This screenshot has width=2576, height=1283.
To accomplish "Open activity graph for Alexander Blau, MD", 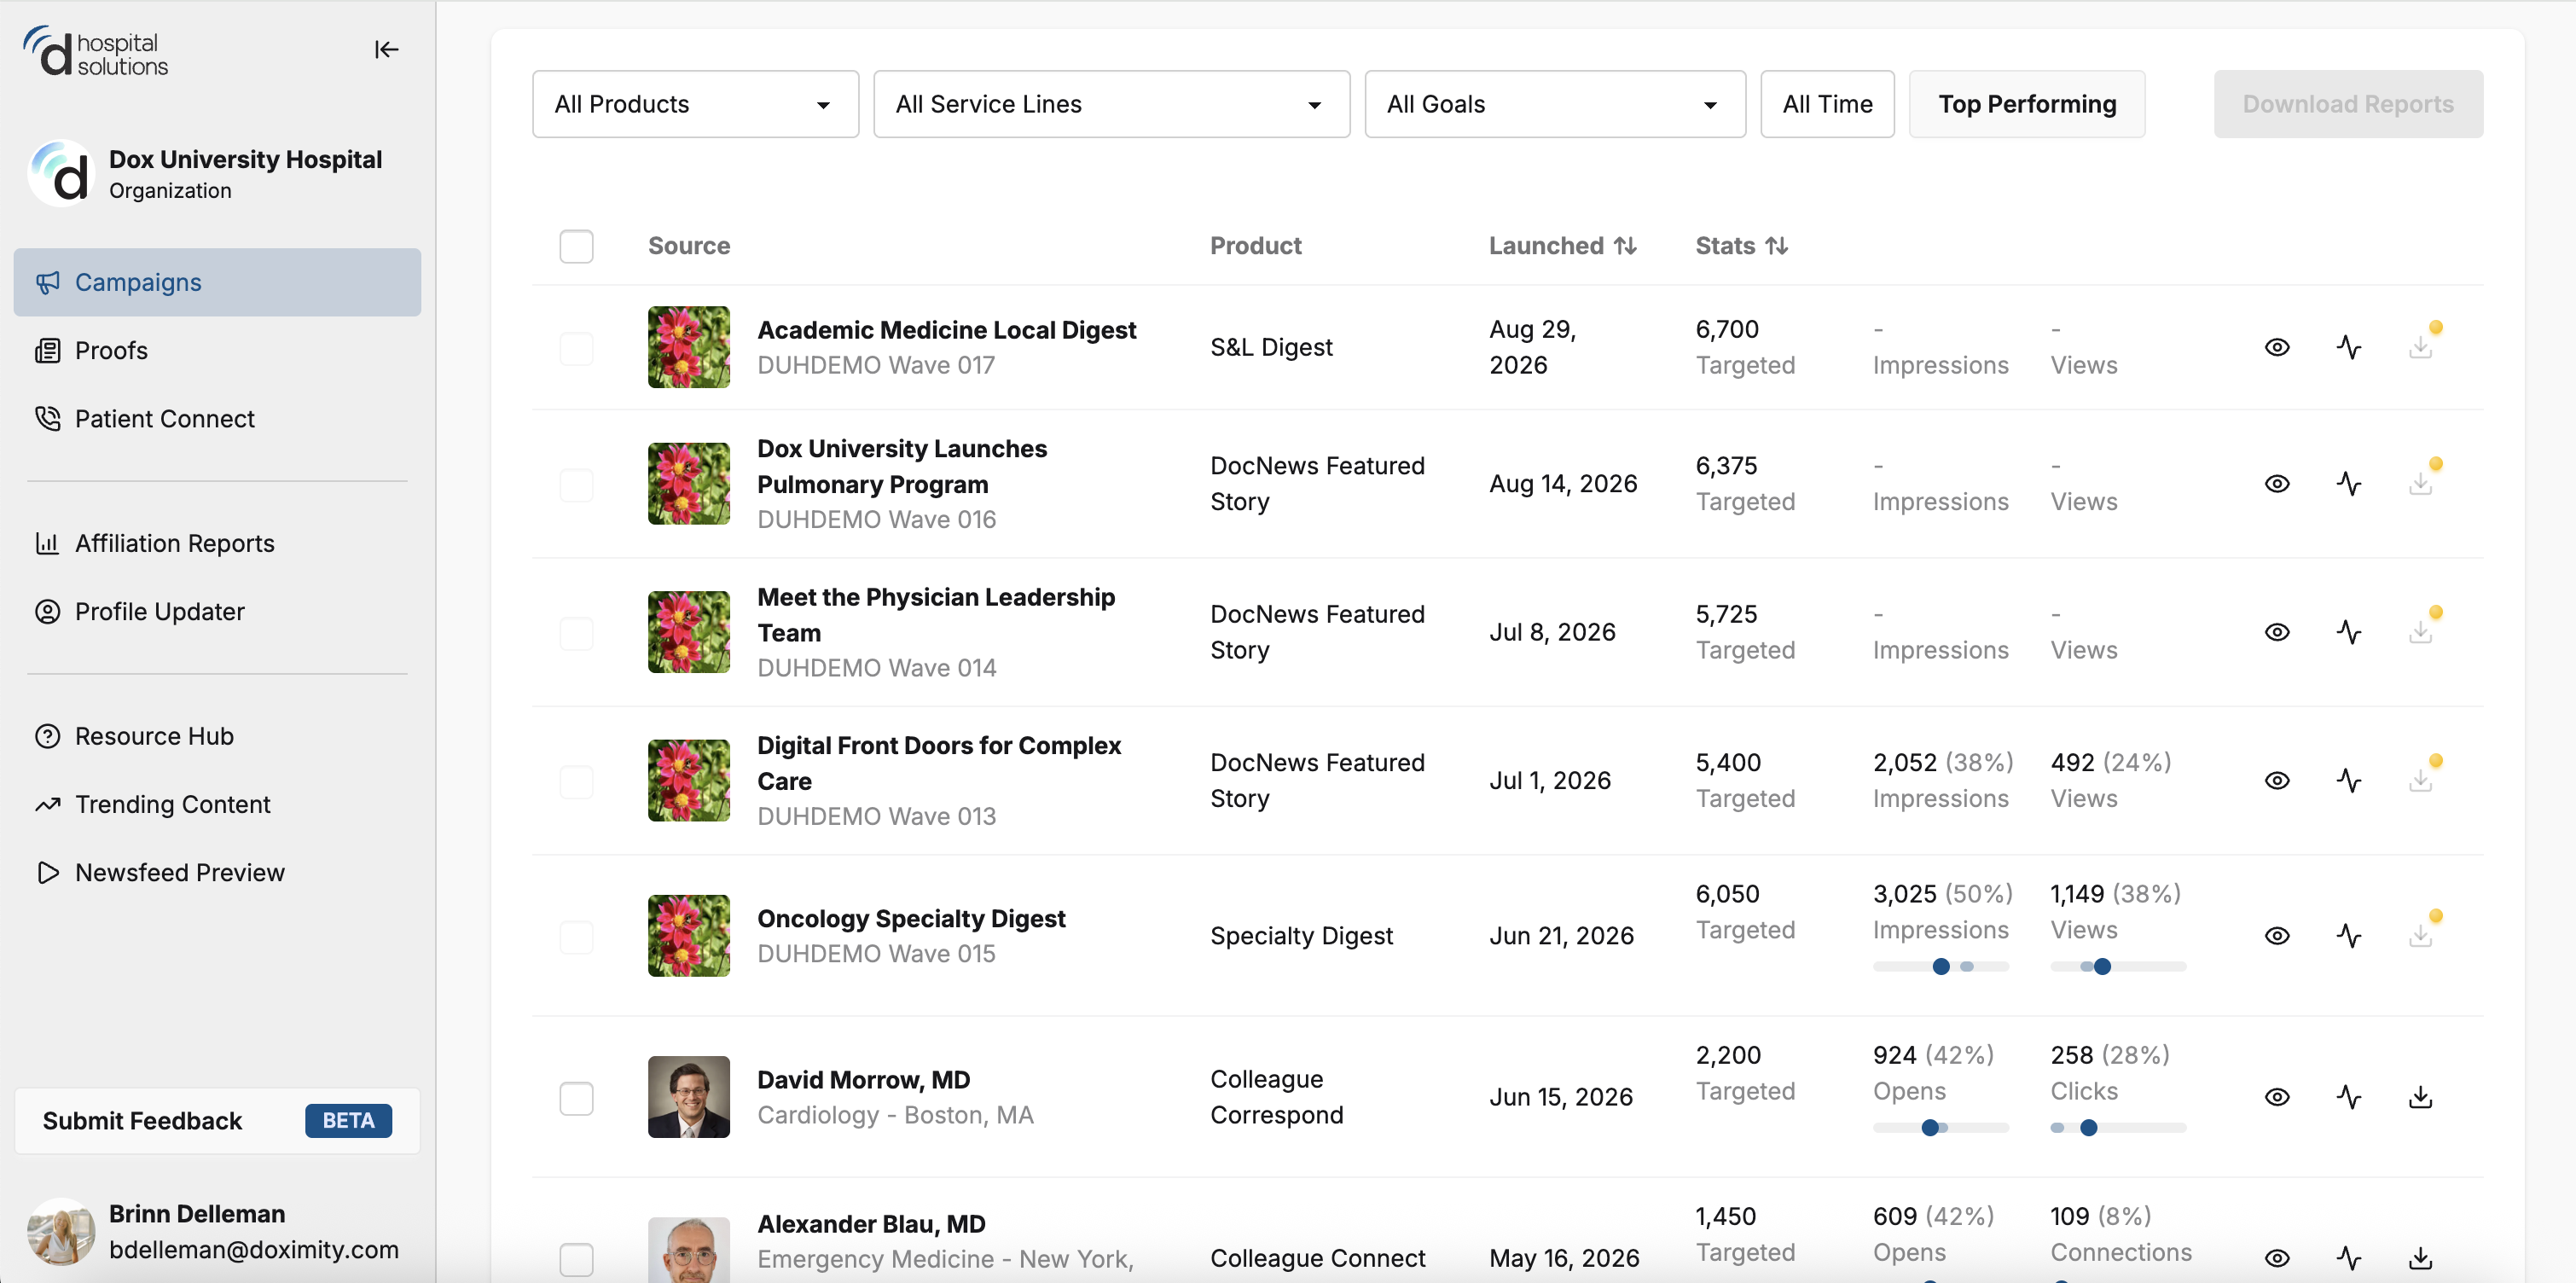I will pos(2349,1258).
